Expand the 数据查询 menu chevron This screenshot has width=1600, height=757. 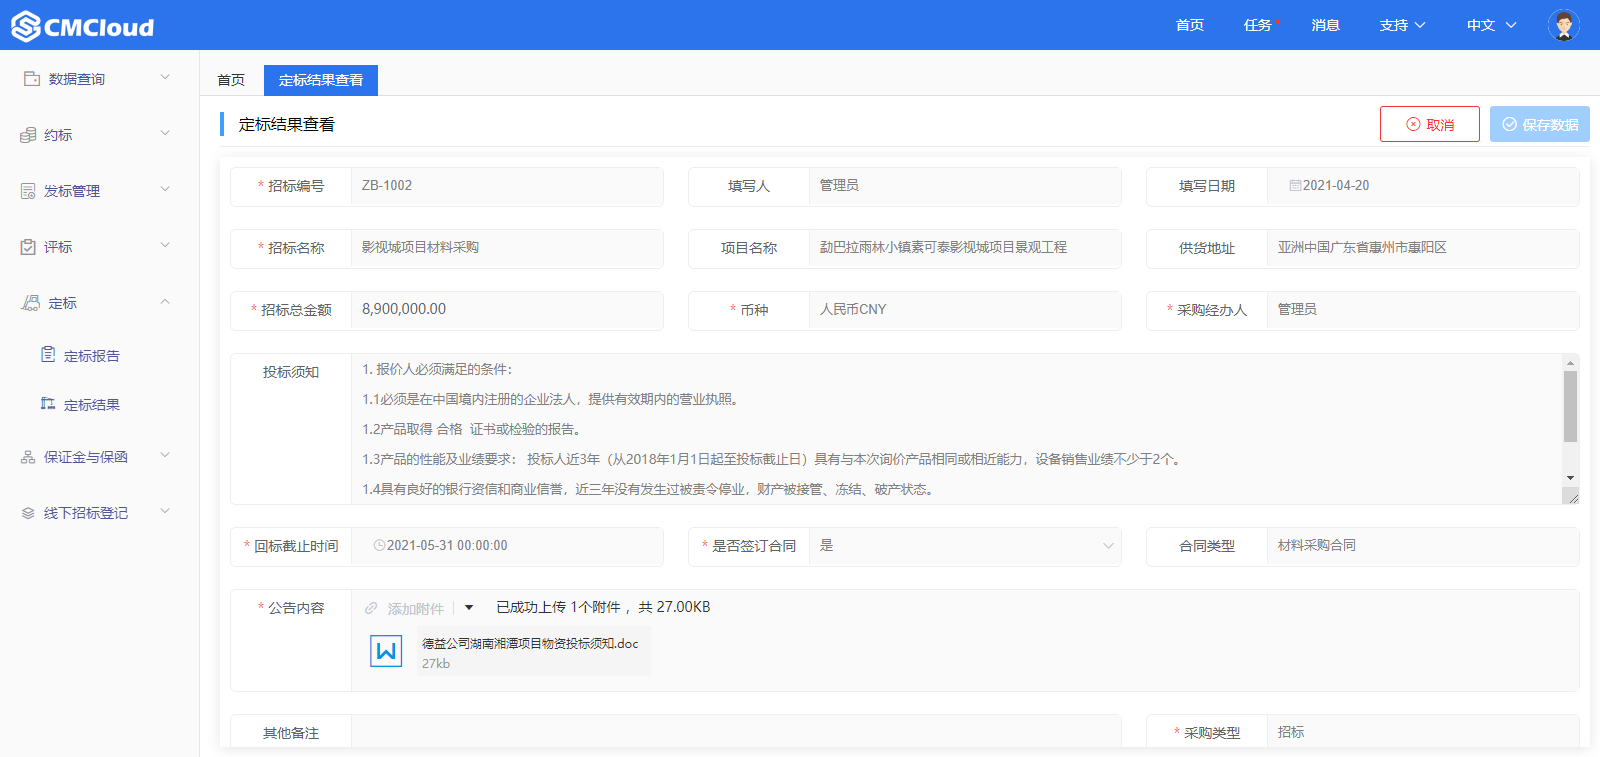(165, 77)
